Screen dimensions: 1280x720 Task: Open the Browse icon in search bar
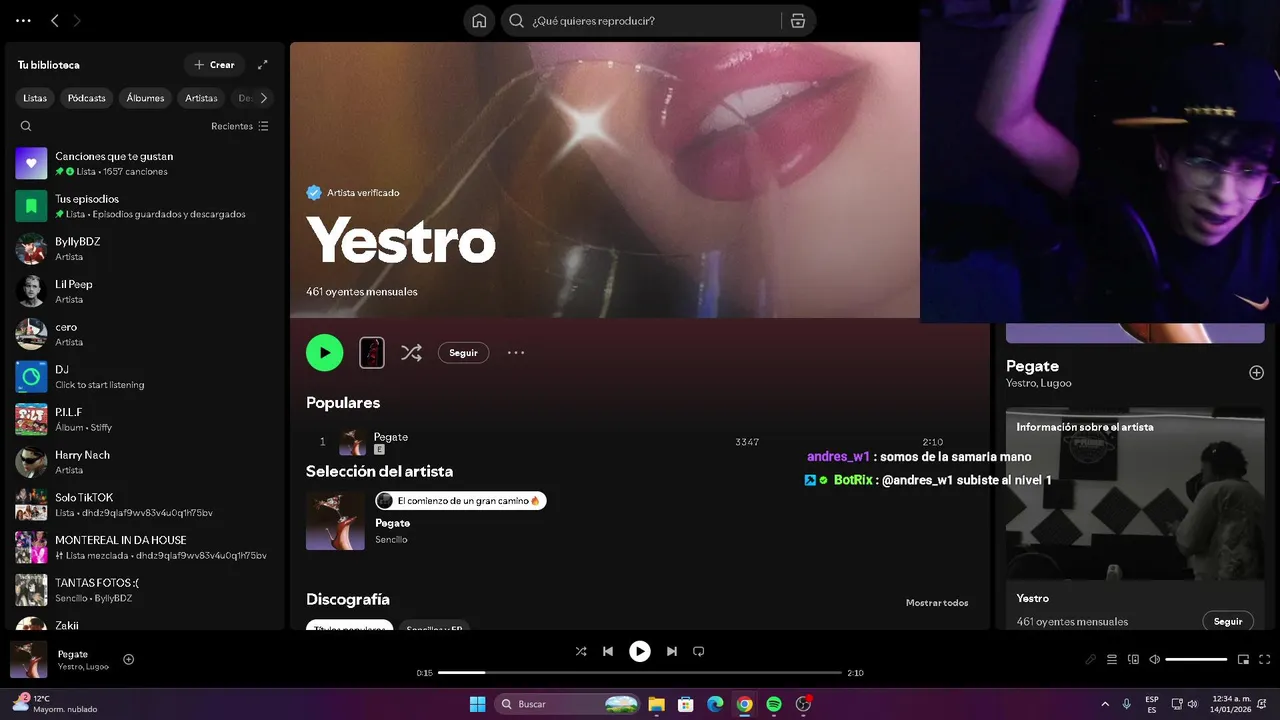[x=797, y=21]
